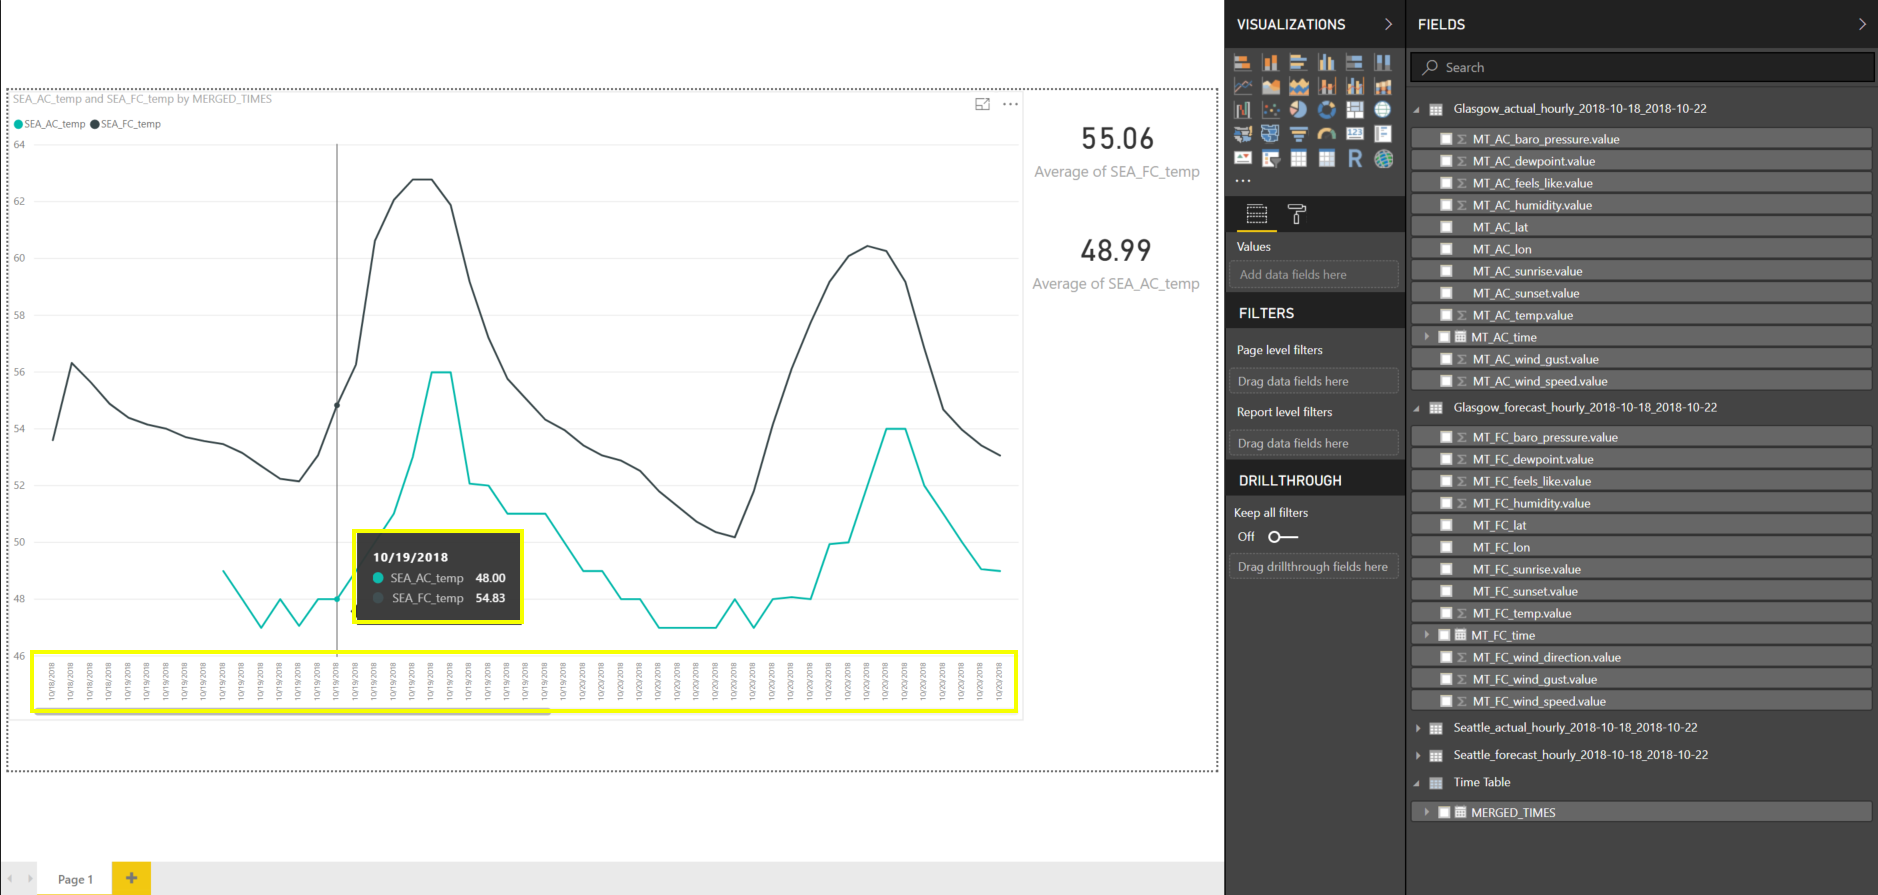Click the Fields search box

tap(1642, 67)
